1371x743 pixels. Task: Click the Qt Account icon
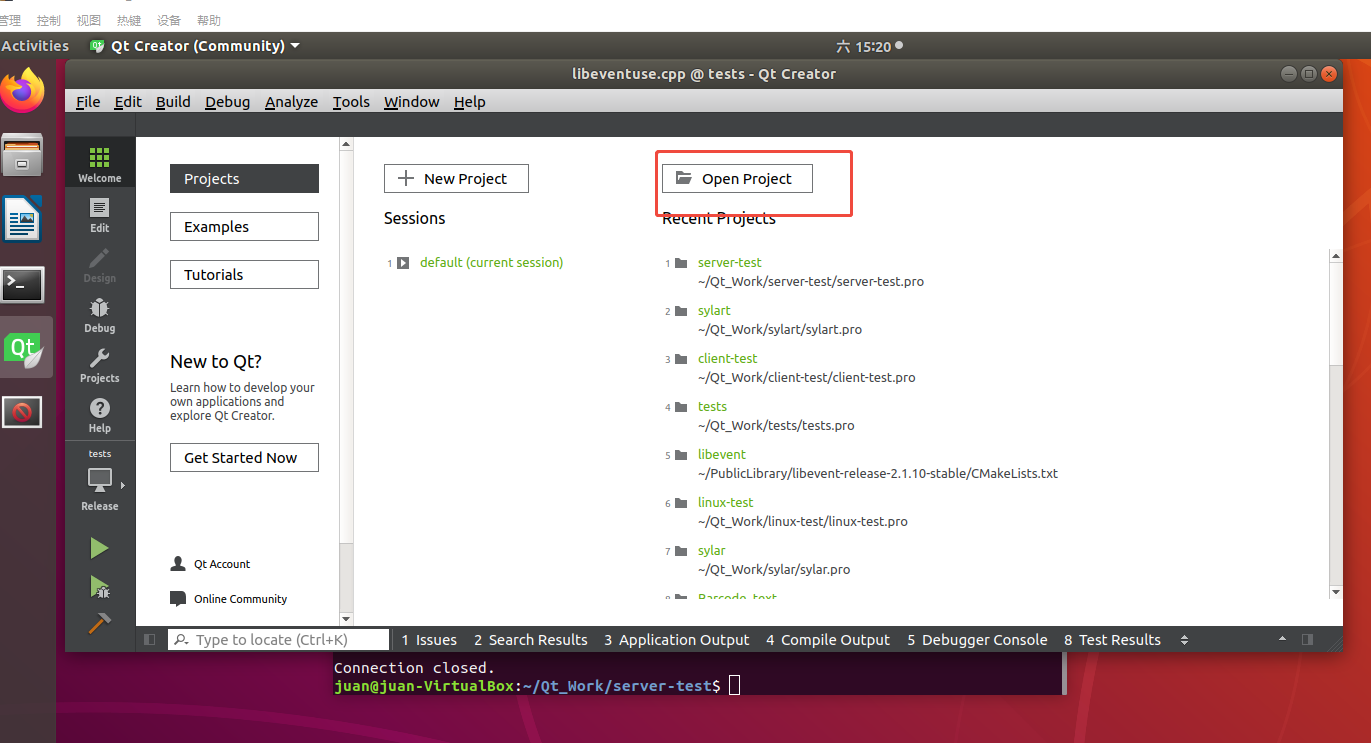[178, 564]
